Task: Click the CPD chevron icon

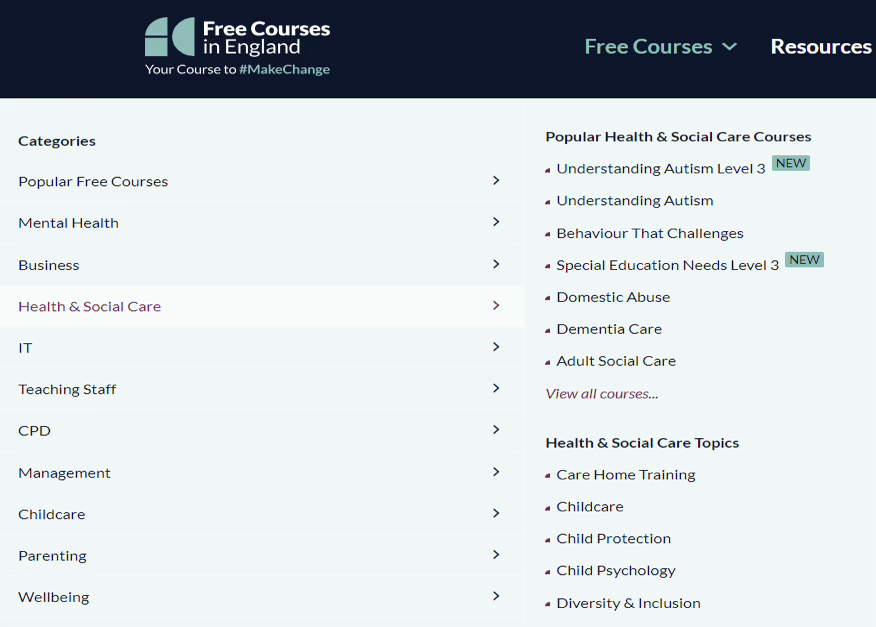Action: coord(496,430)
